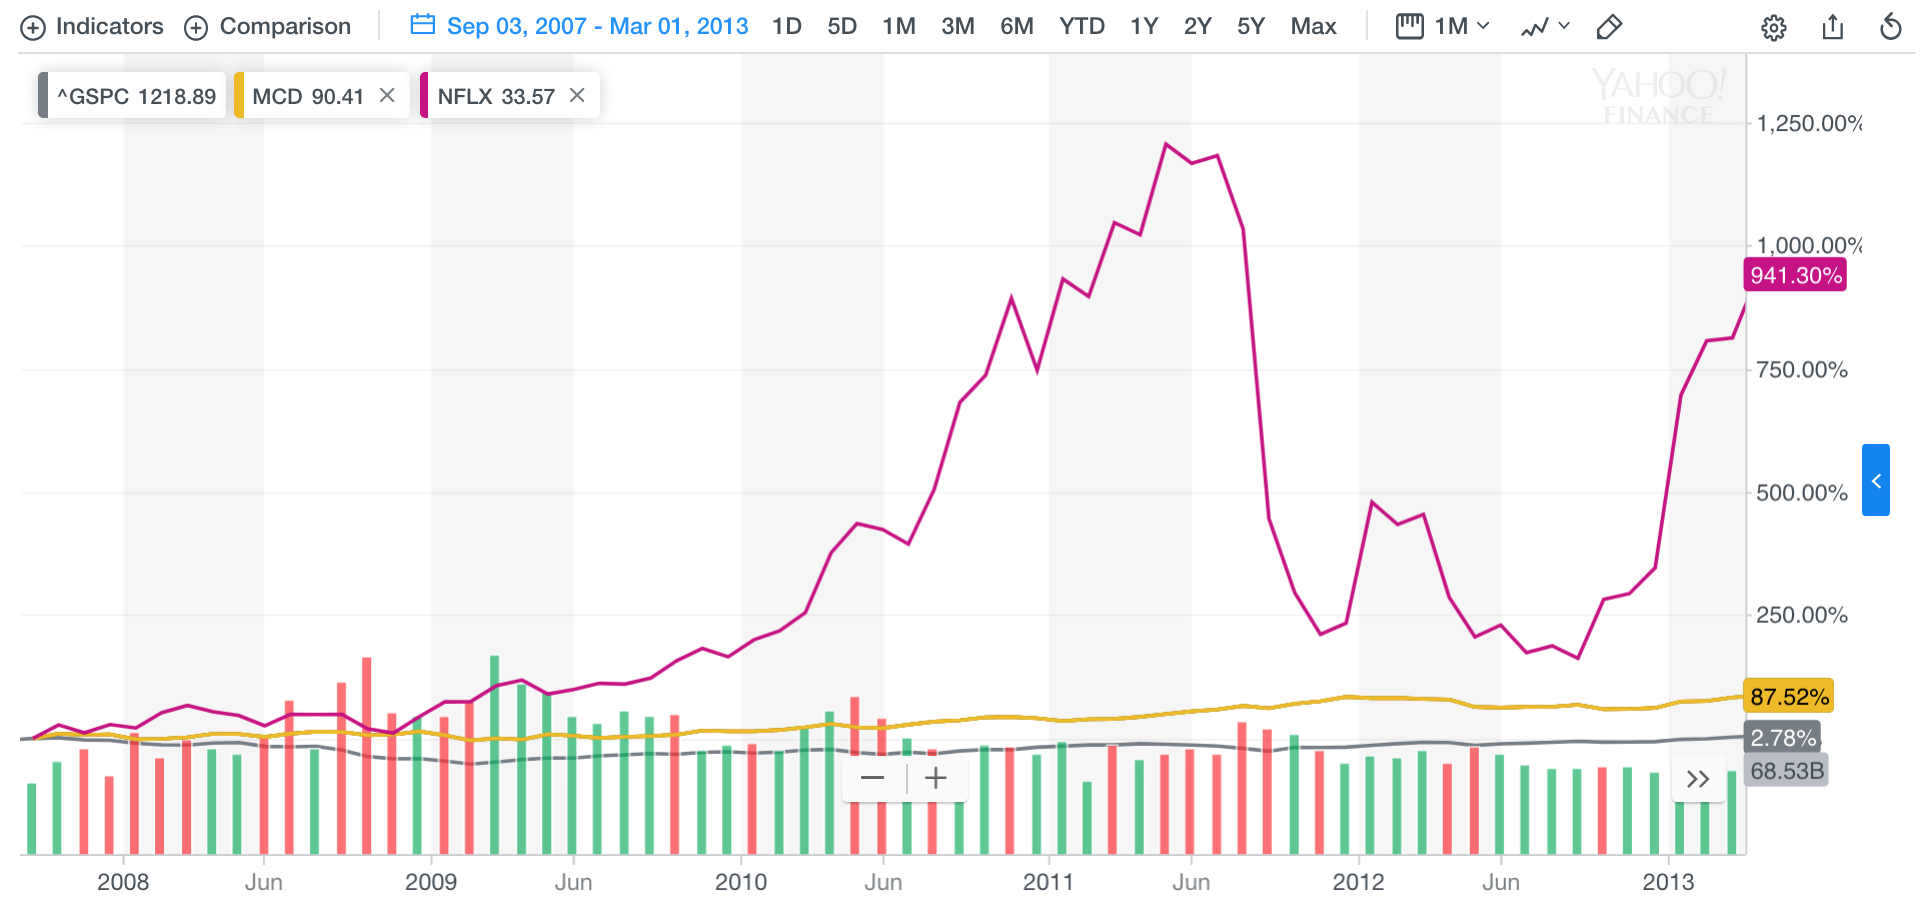Open the 1M interval dropdown
The image size is (1926, 916).
pos(1462,26)
